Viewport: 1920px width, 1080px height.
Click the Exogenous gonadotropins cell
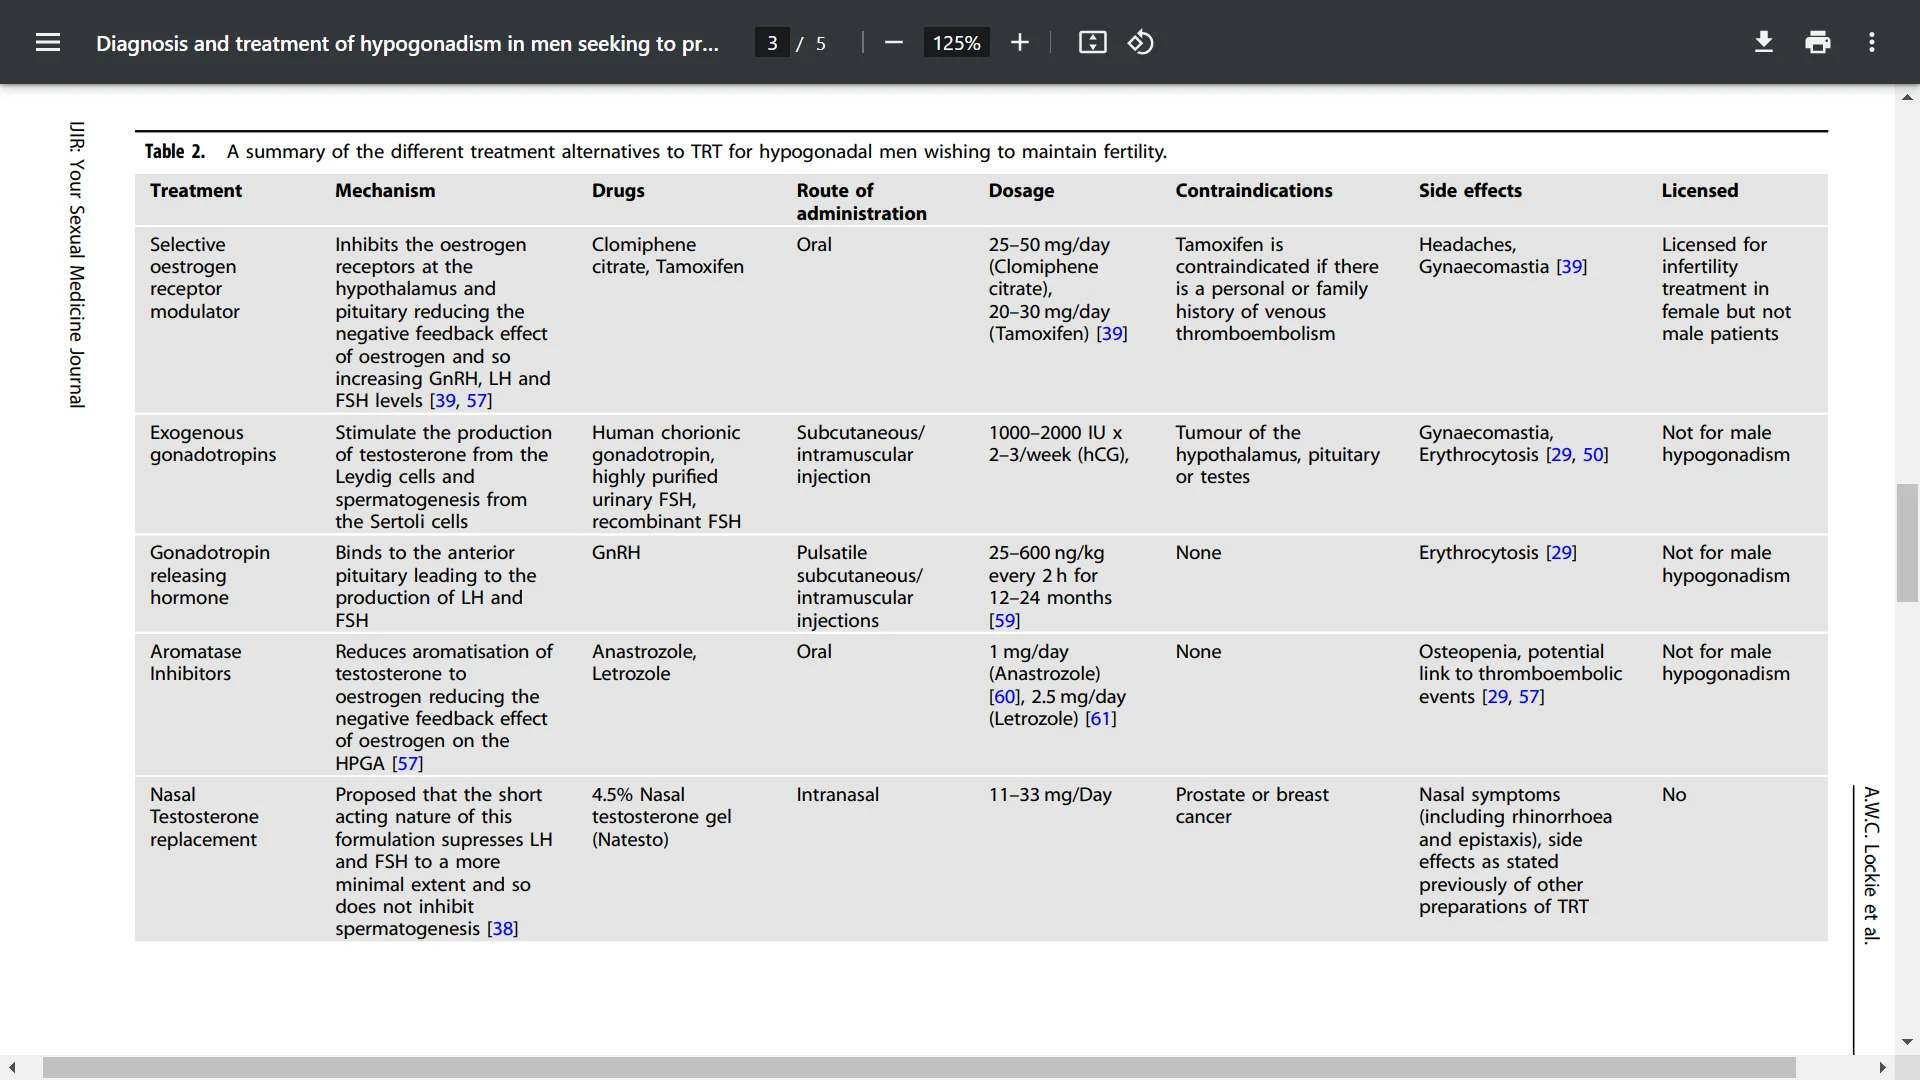pos(213,444)
